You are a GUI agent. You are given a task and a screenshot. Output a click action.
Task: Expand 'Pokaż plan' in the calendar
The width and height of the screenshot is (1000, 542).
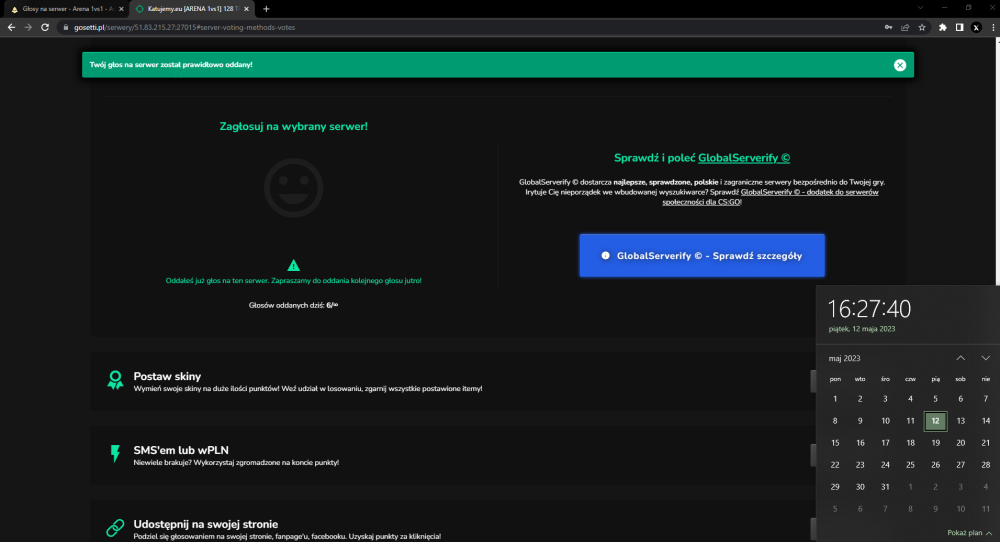pos(969,533)
